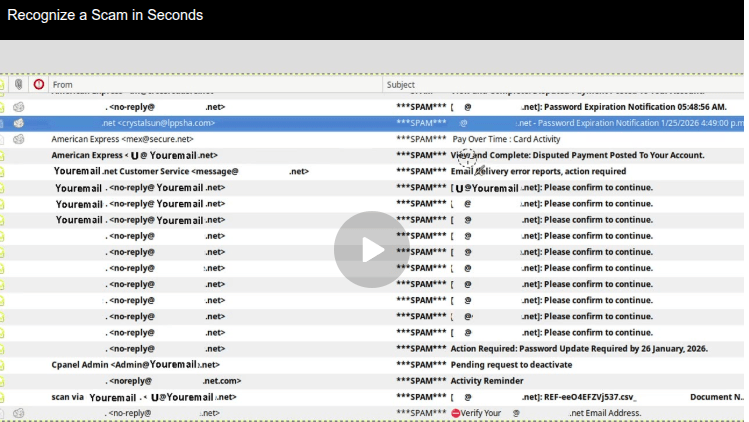Click status icon beside Password Expiration 05:48:56 AM row
This screenshot has width=749, height=422.
[19, 107]
